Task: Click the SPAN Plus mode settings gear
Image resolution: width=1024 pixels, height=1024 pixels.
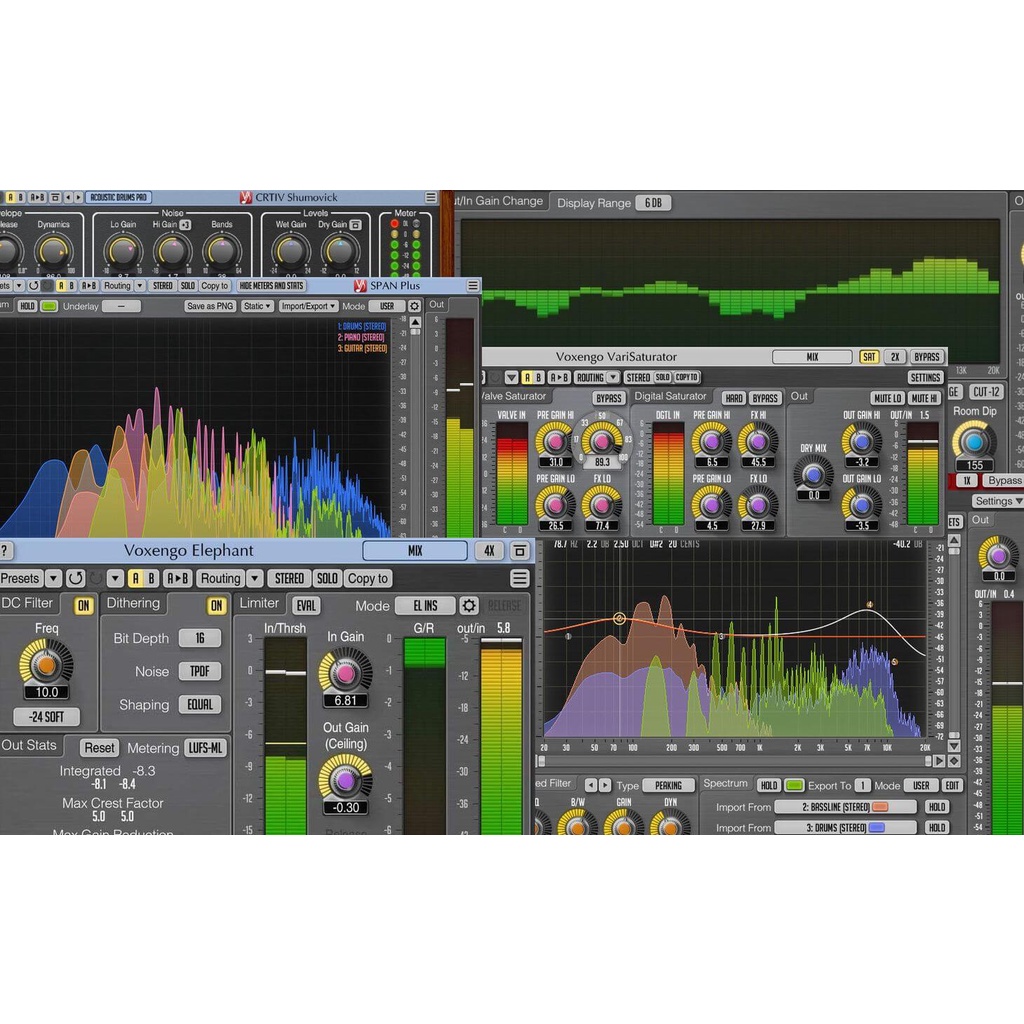Action: point(415,306)
